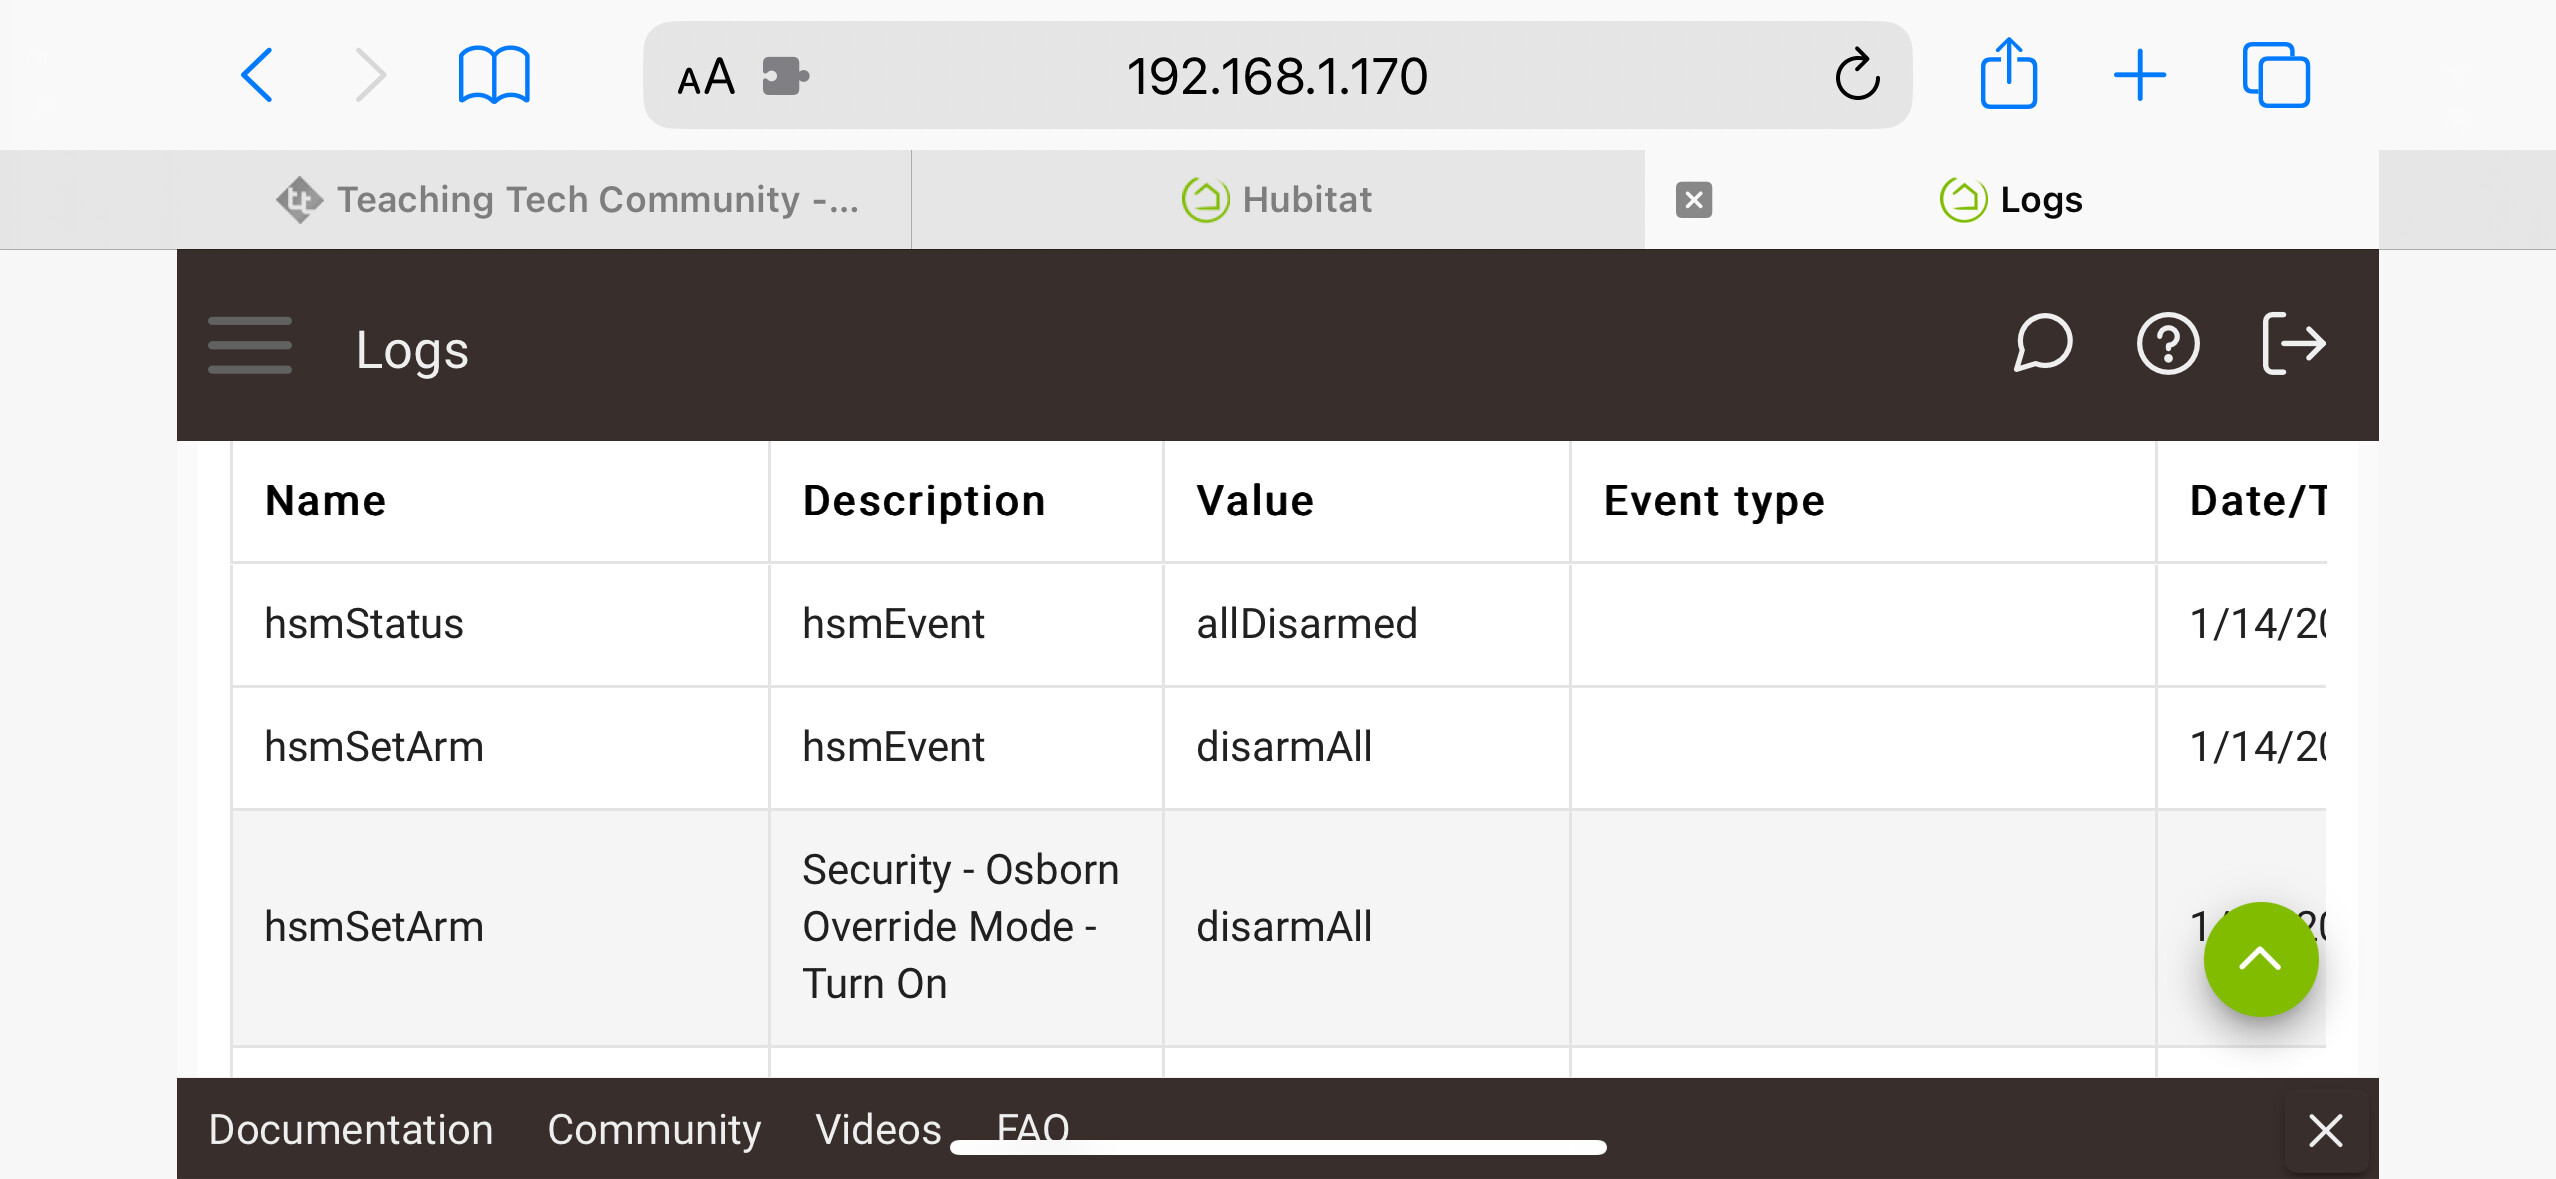Click the address bar showing 192.168.1.170

[1277, 76]
